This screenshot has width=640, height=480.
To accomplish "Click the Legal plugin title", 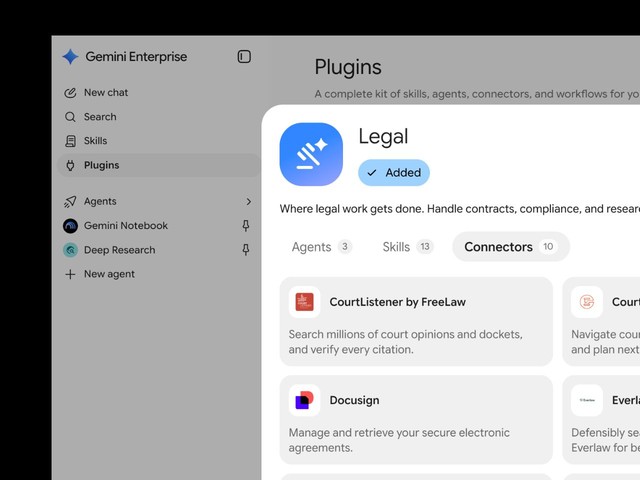I will 383,137.
